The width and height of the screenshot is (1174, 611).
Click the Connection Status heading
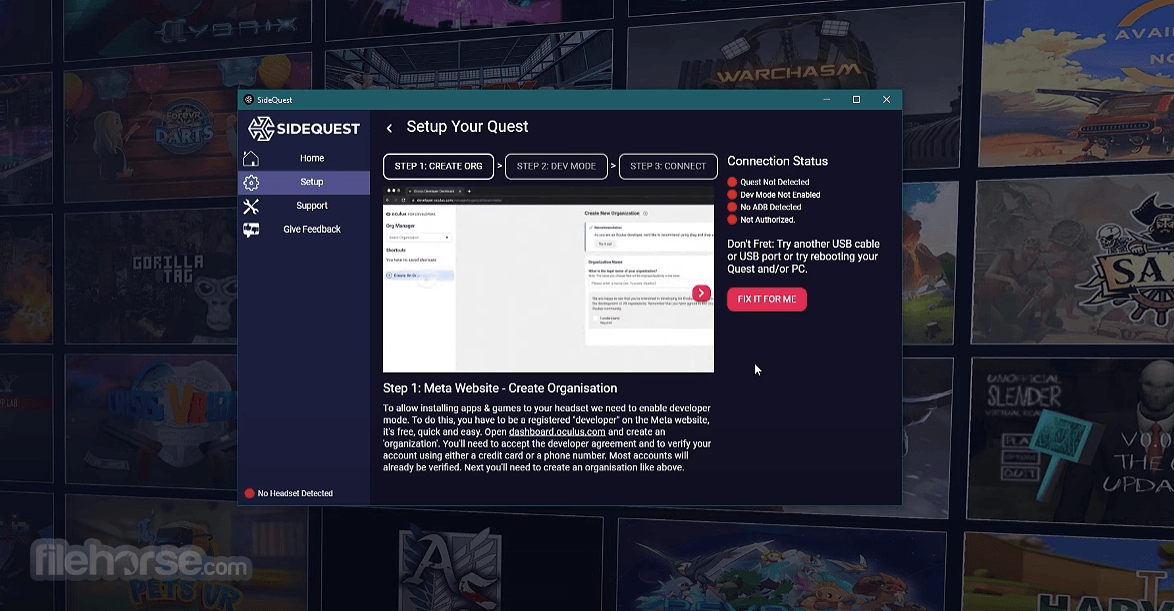(777, 161)
